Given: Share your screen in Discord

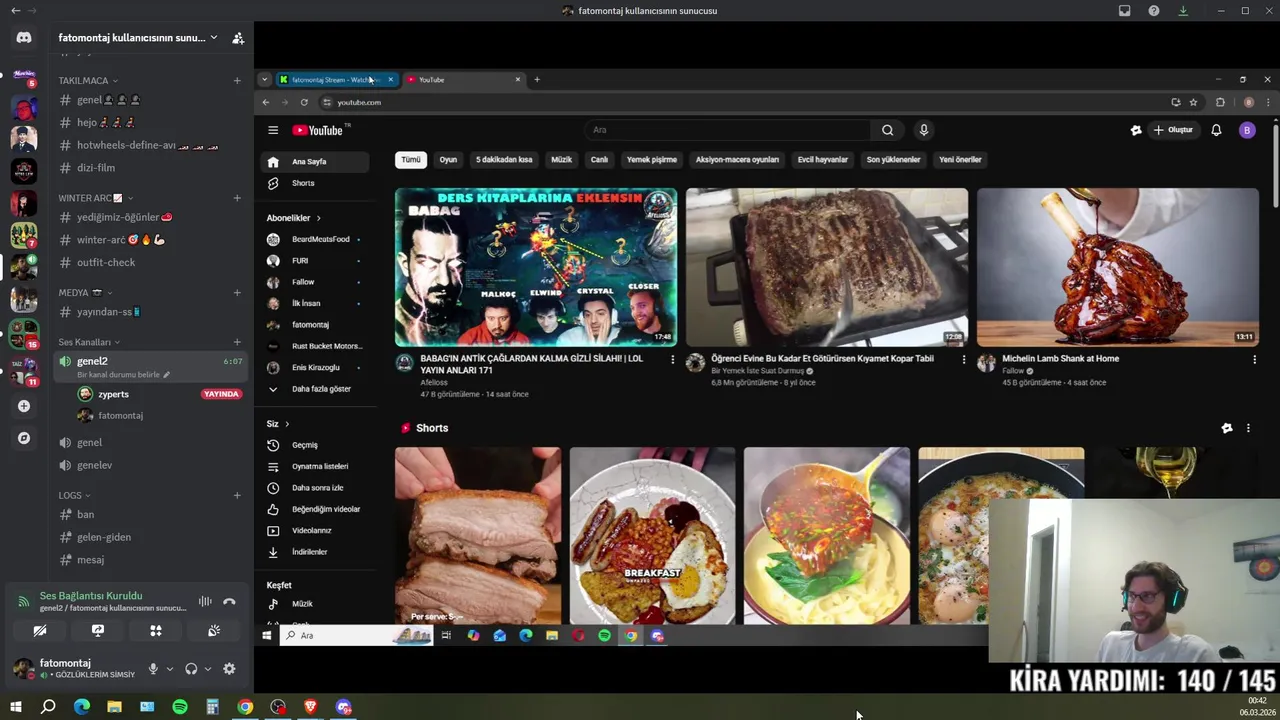Looking at the screenshot, I should click(x=98, y=631).
